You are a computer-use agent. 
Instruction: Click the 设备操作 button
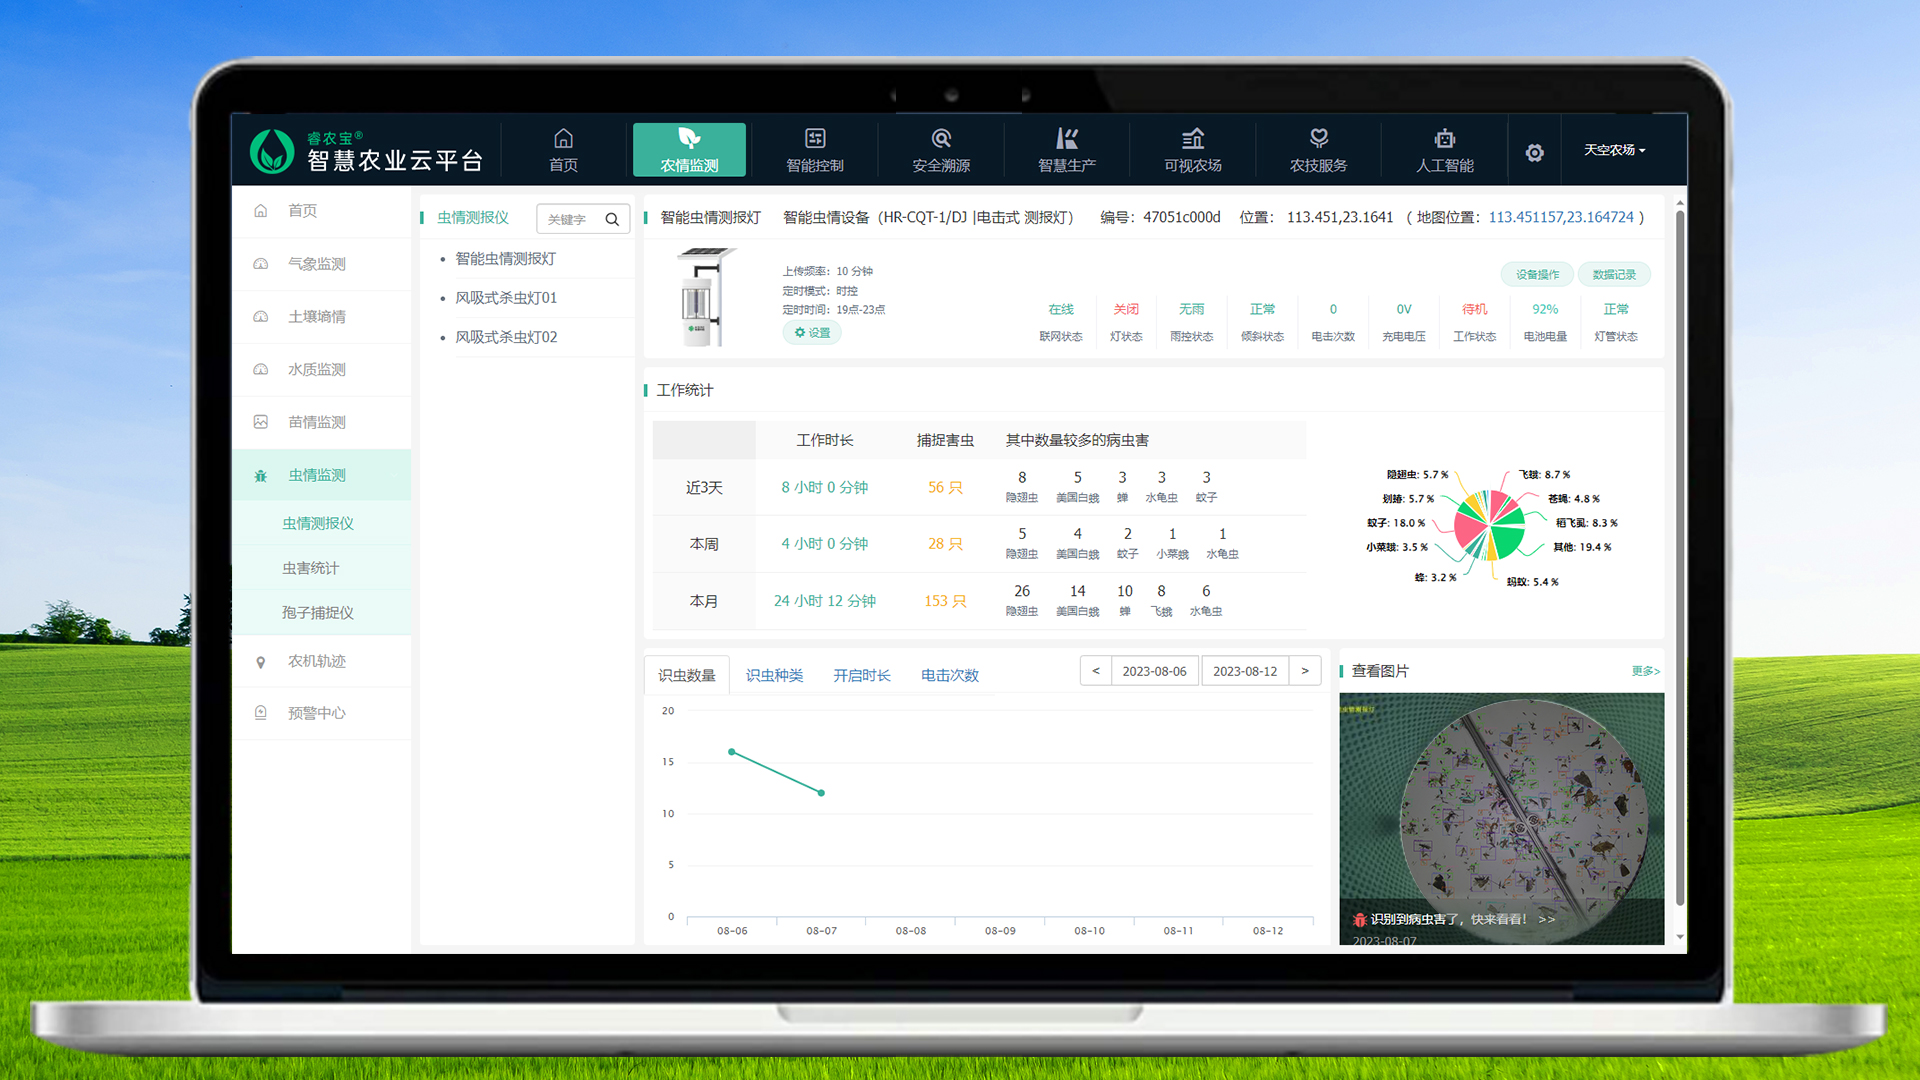pos(1537,274)
